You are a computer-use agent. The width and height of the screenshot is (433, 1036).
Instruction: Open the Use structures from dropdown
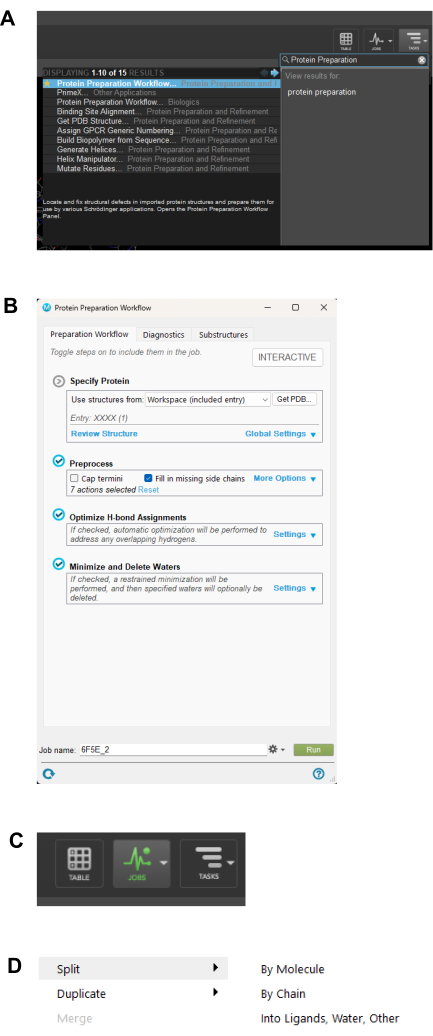click(208, 400)
